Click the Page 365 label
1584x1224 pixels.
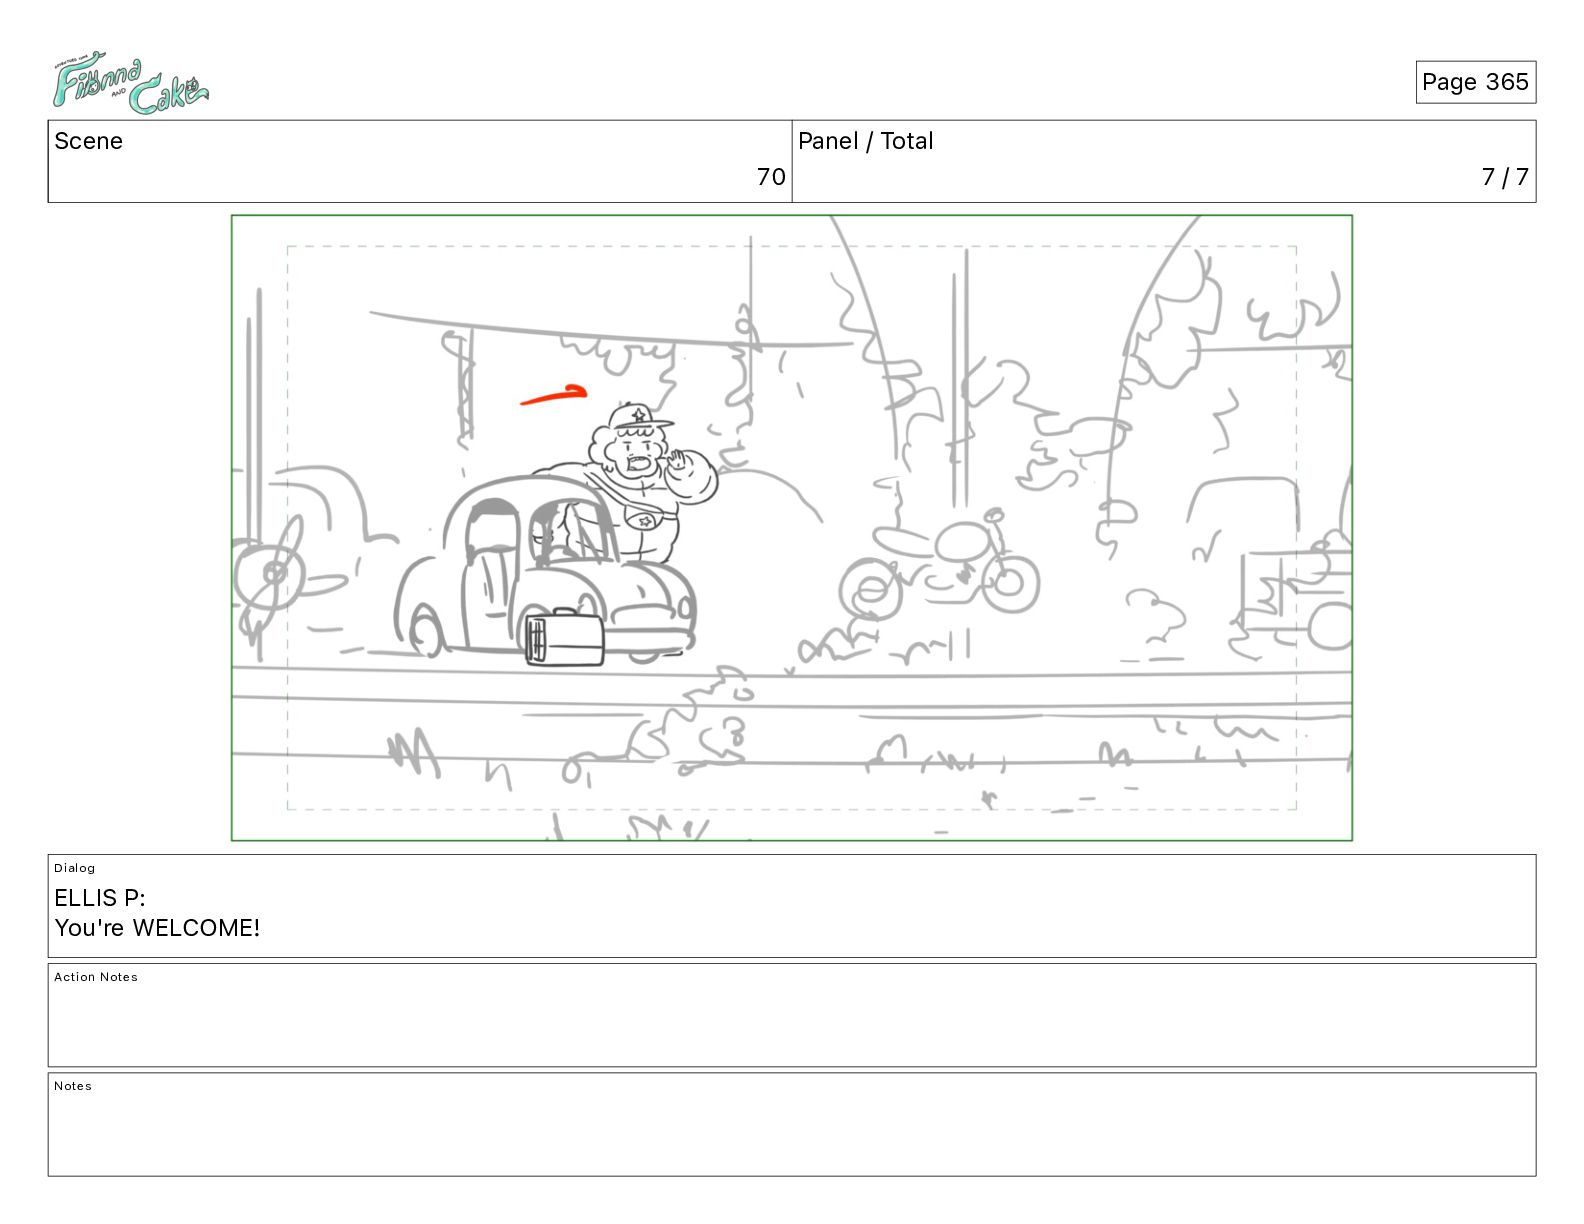point(1475,82)
